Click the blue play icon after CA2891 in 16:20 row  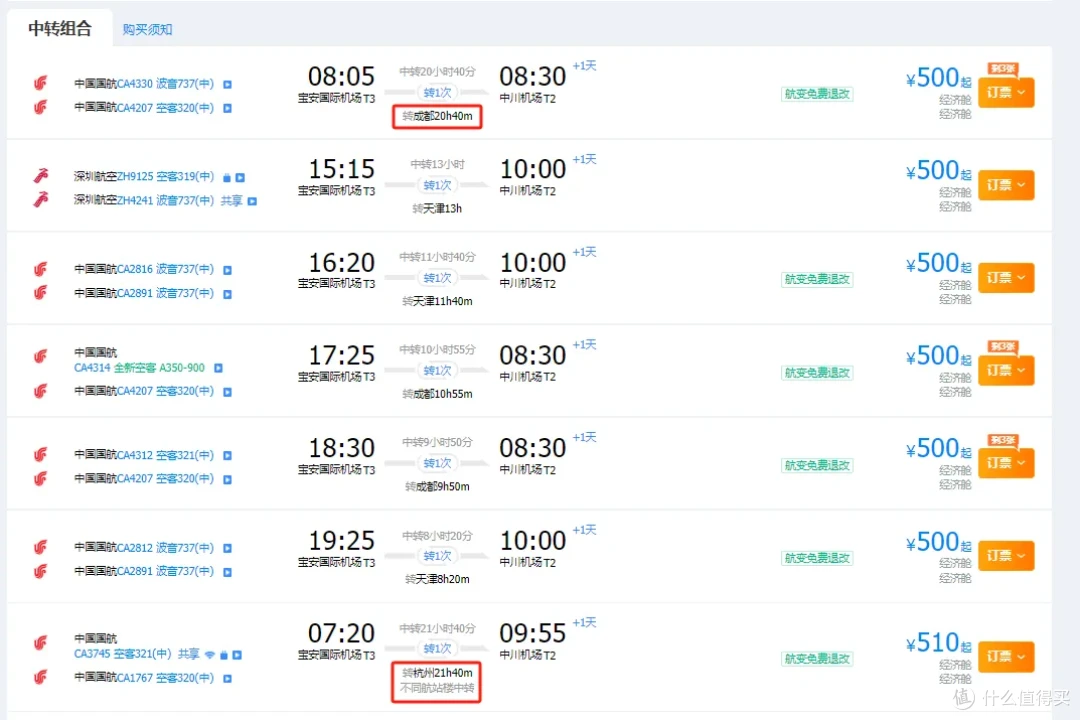(227, 294)
